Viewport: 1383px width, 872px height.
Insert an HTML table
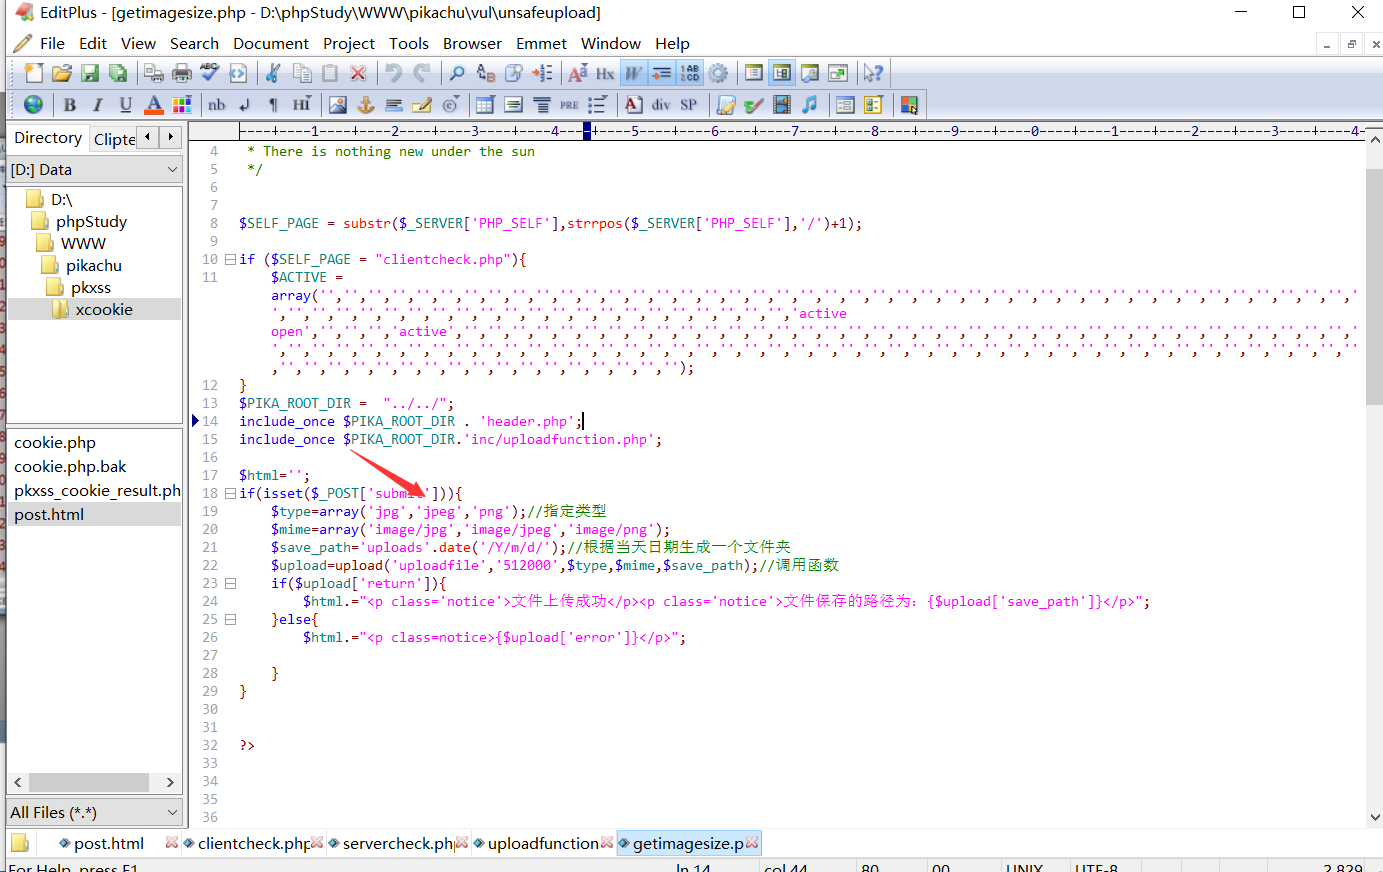tap(485, 104)
